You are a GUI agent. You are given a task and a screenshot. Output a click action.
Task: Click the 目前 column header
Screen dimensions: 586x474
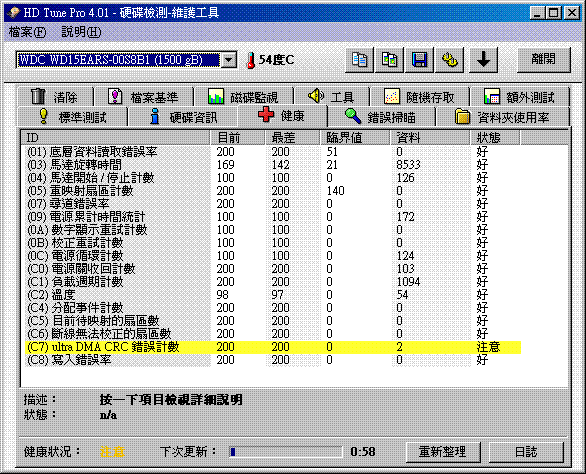[x=238, y=138]
